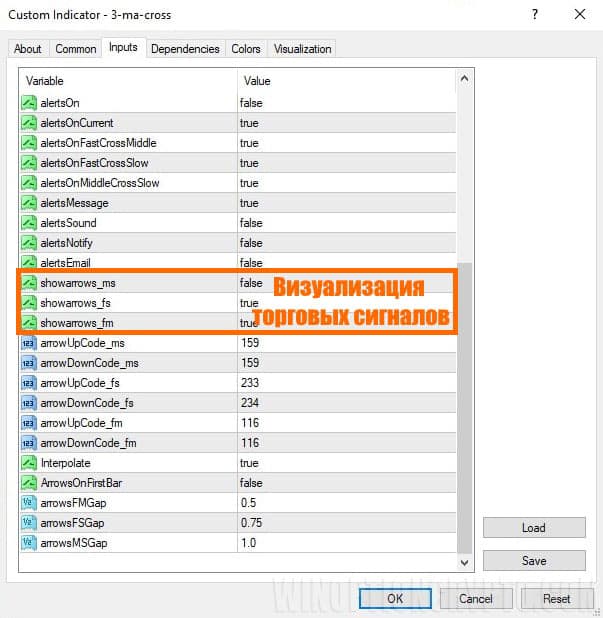
Task: Open the Dependencies tab
Action: point(185,49)
